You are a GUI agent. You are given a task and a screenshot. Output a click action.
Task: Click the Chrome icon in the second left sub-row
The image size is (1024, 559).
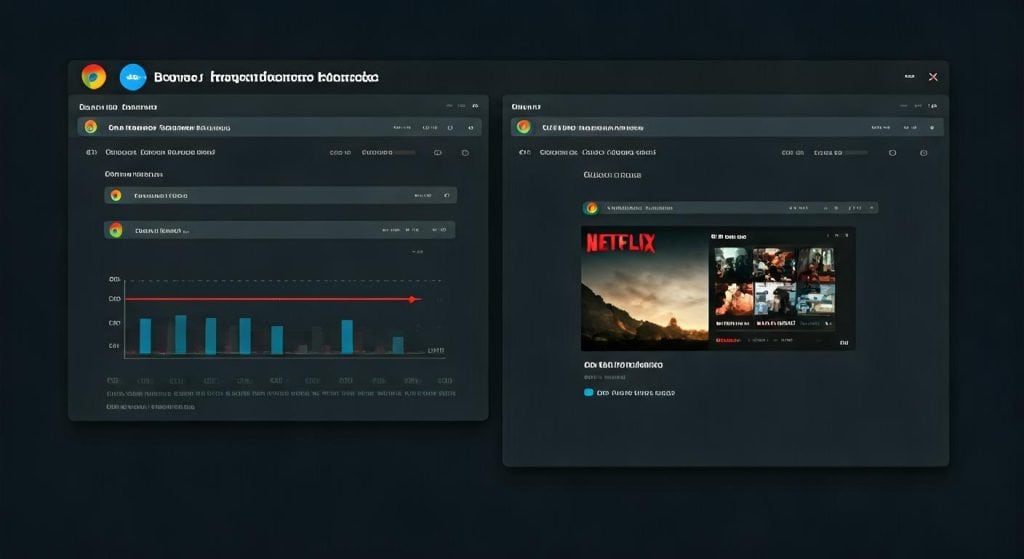(116, 230)
